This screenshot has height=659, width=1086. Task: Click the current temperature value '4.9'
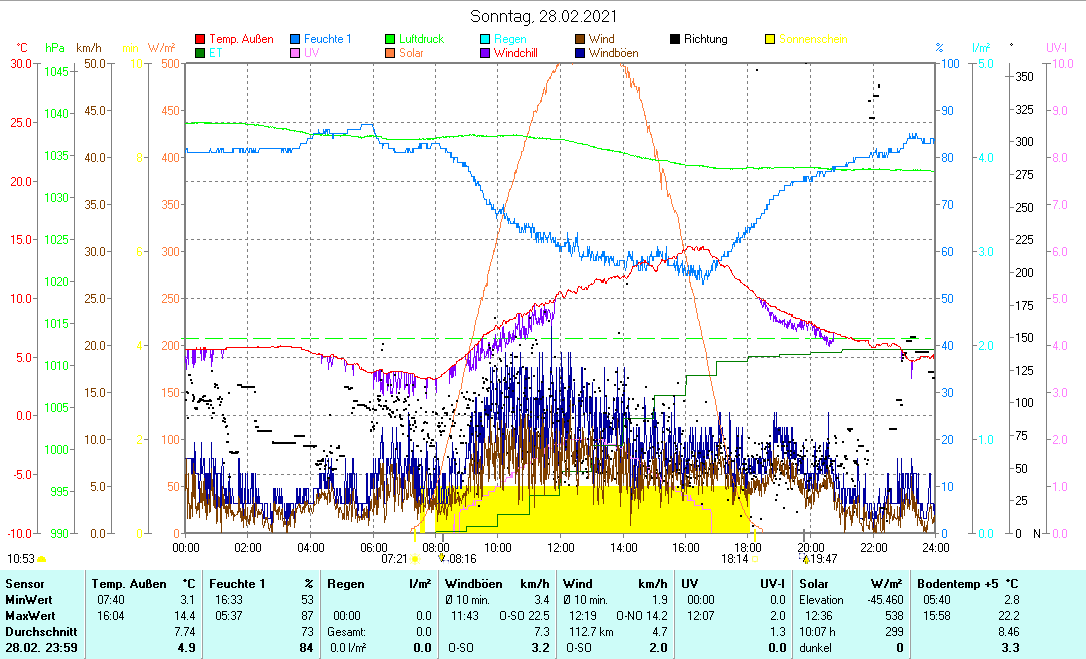[x=187, y=648]
